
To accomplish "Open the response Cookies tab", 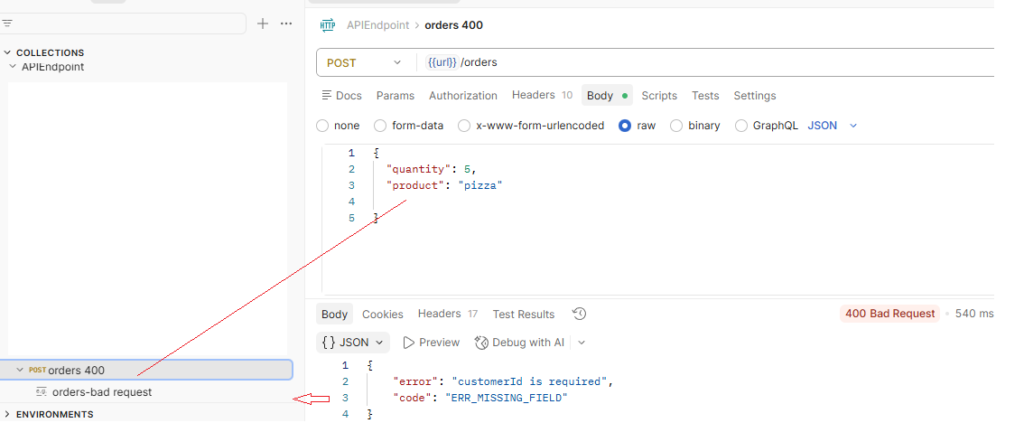I will (383, 314).
